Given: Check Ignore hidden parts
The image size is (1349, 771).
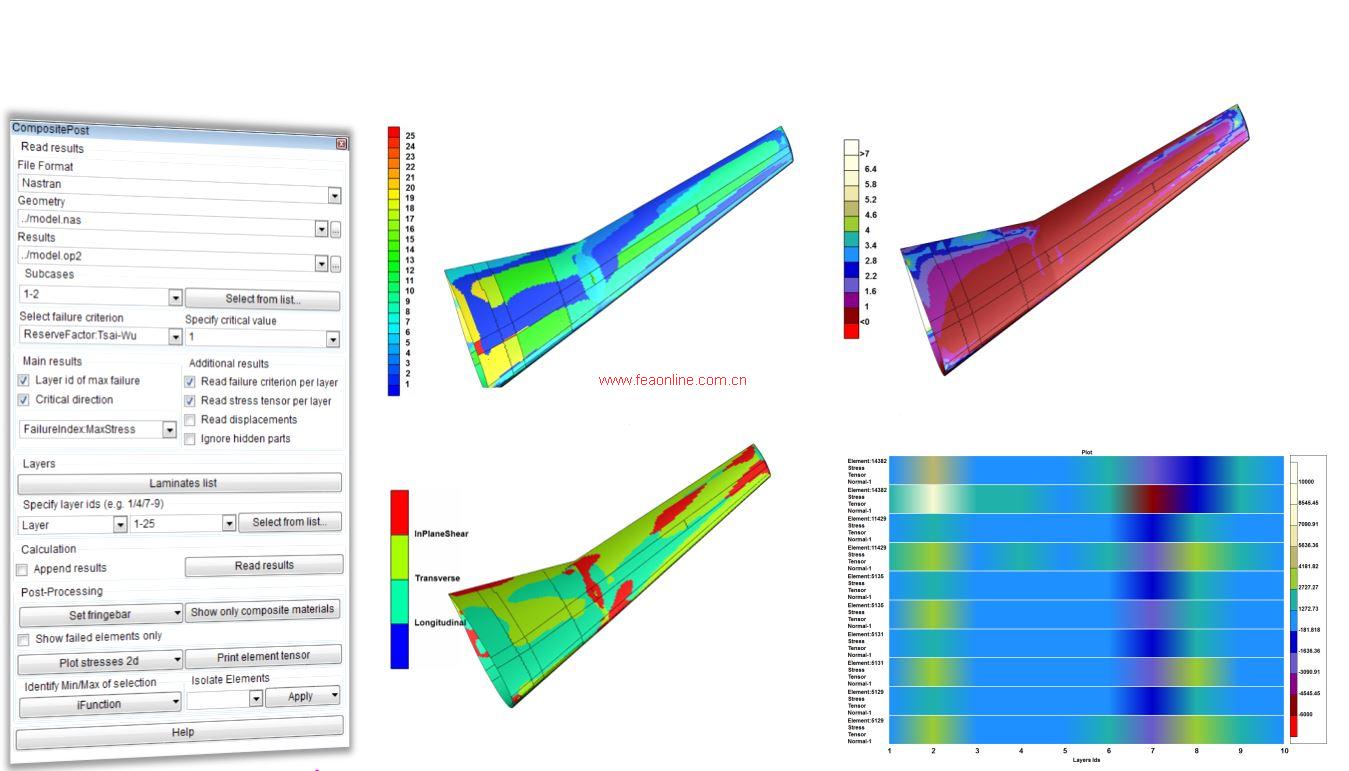Looking at the screenshot, I should coord(190,439).
